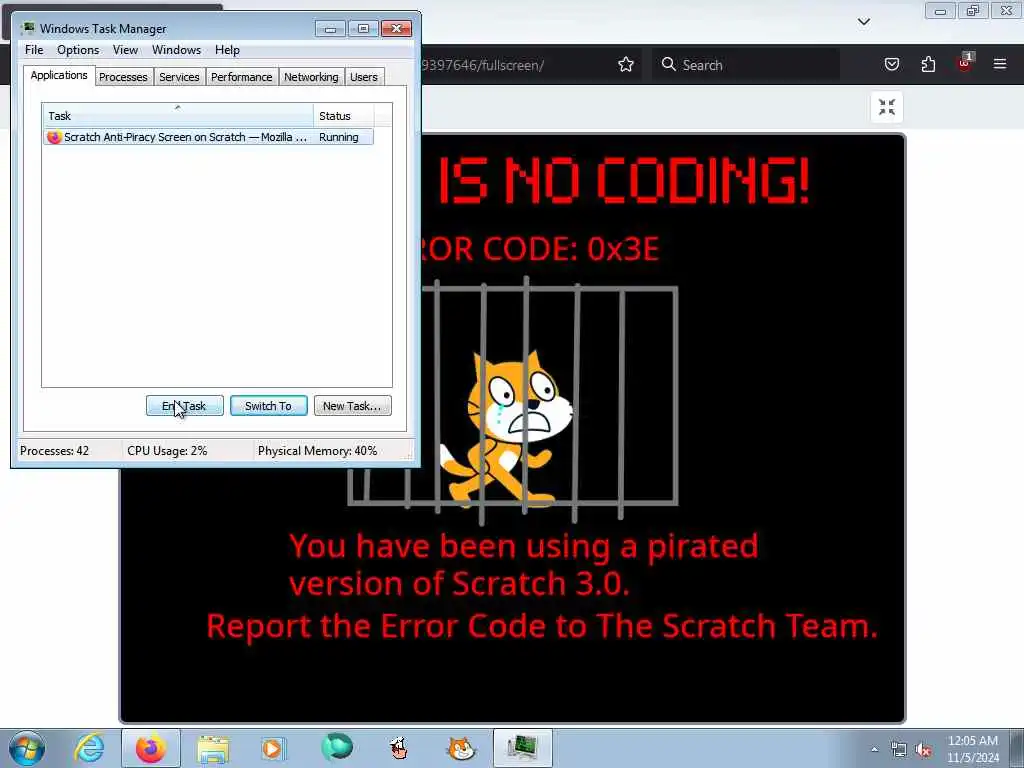Click the Physical Memory: 40% status entry

tap(317, 451)
